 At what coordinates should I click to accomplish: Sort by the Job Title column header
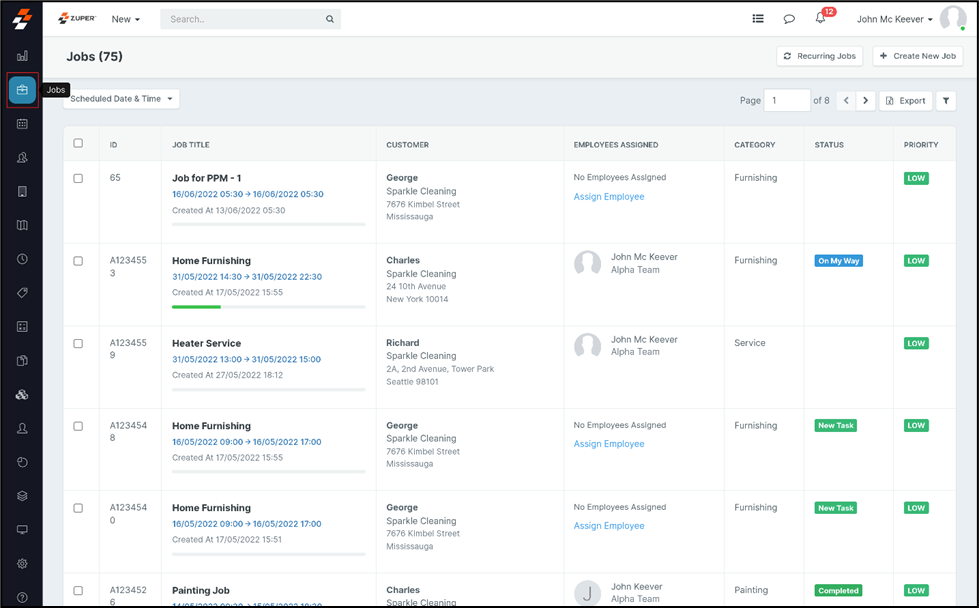pyautogui.click(x=191, y=145)
